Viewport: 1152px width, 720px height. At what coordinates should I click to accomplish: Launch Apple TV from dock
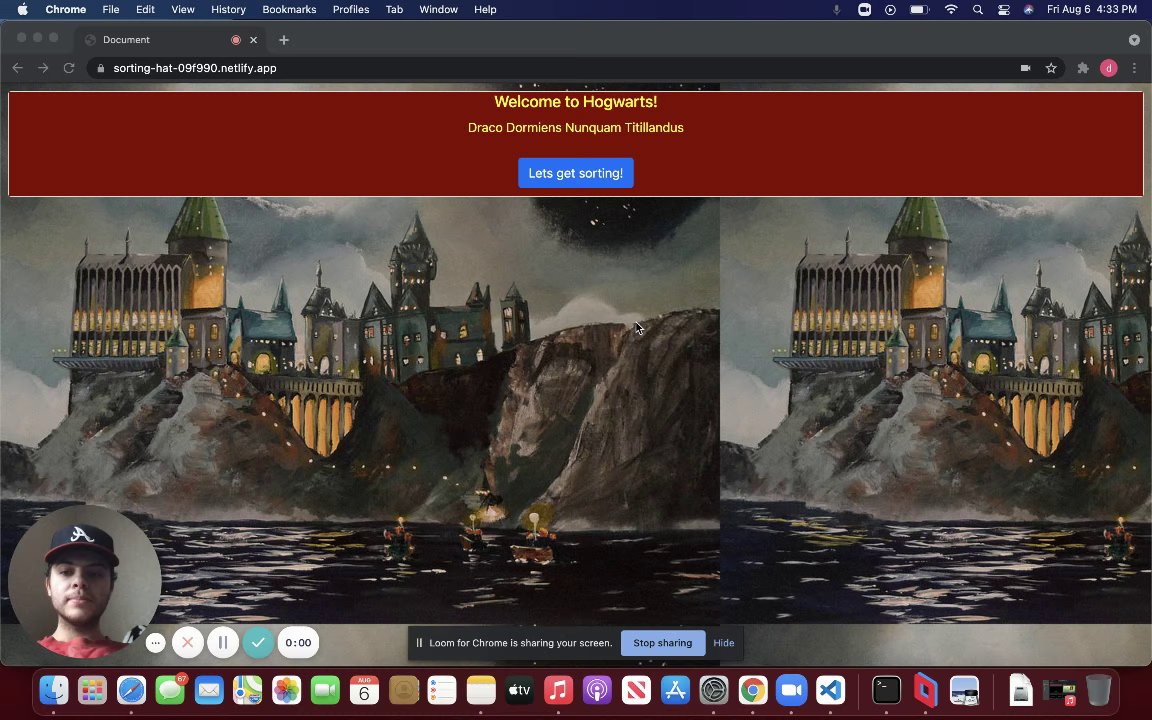(x=519, y=691)
